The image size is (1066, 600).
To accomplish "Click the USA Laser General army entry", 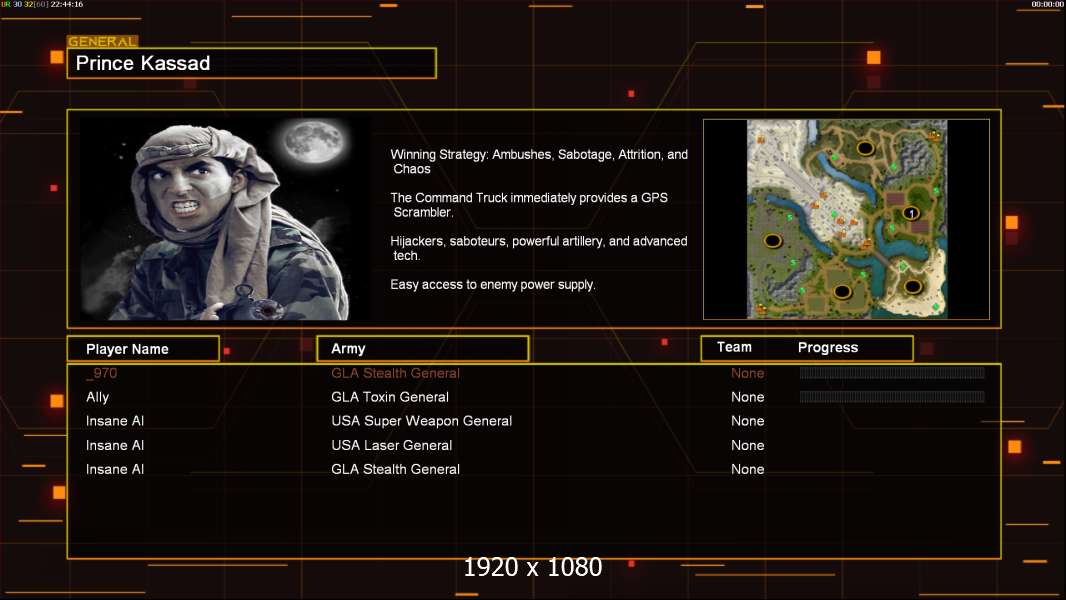I will coord(392,445).
